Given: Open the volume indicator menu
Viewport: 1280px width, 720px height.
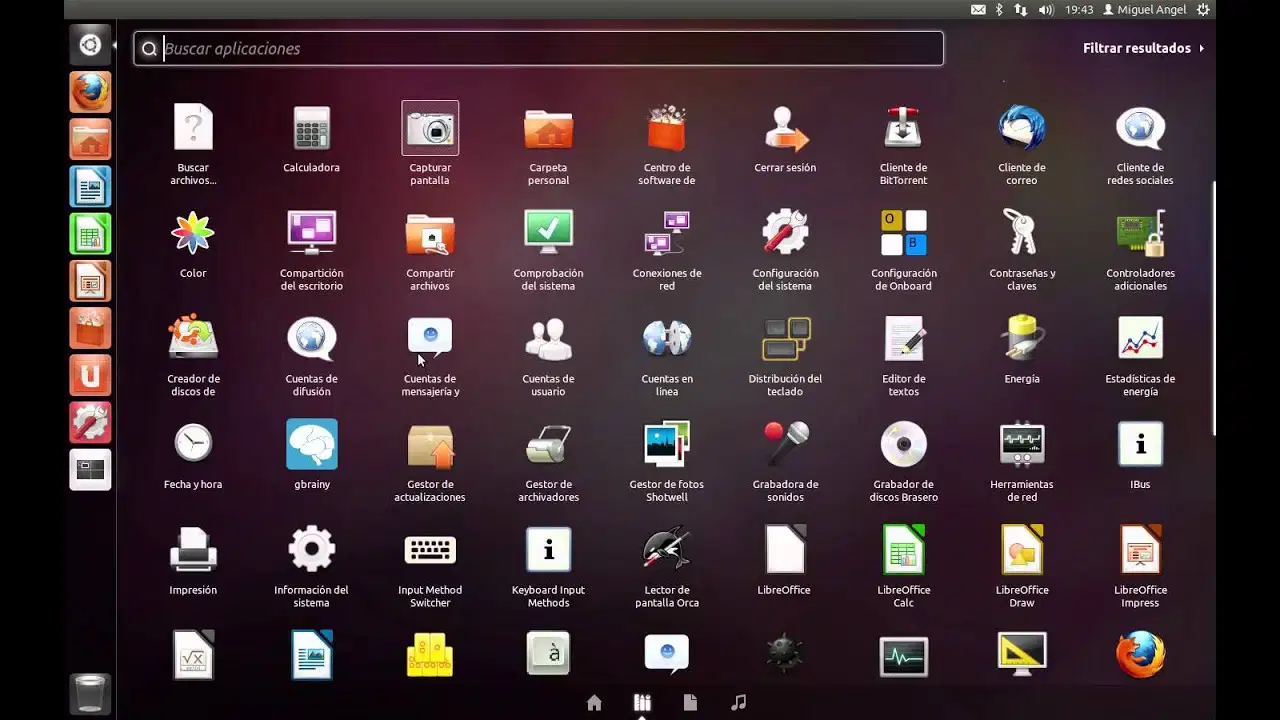Looking at the screenshot, I should tap(1046, 9).
